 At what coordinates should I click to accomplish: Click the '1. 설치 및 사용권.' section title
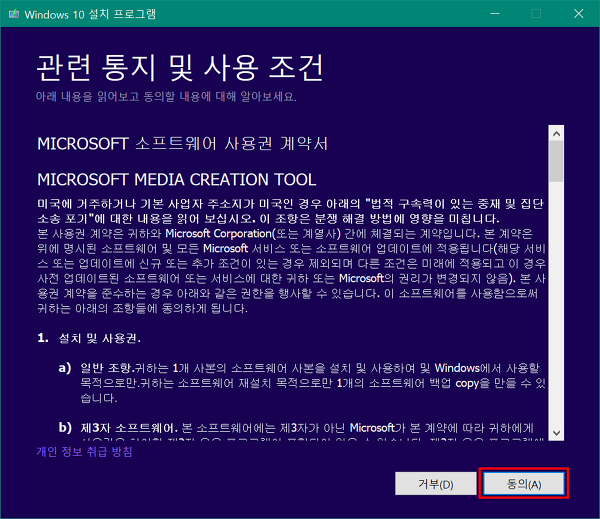click(89, 338)
